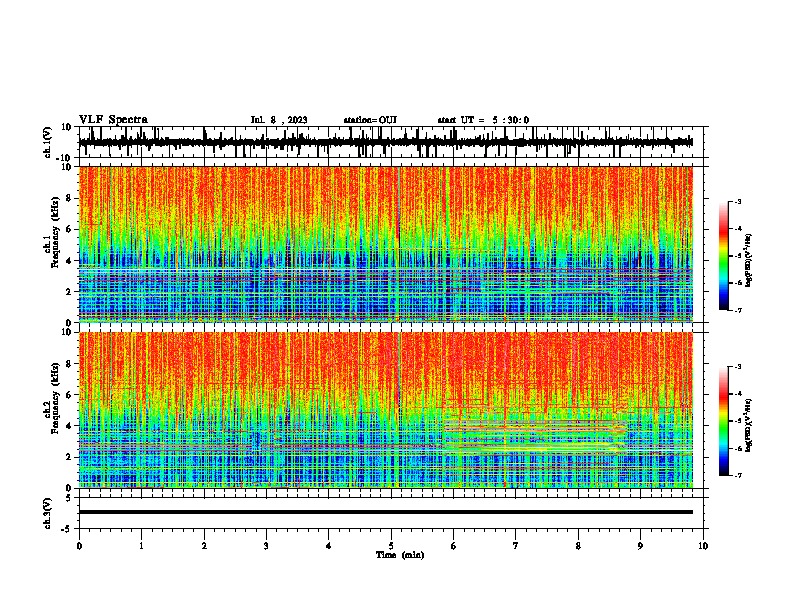Viewport: 792px width, 612px height.
Task: Click the ch.2 "Frequency (kHz)" axis label
Action: (56, 398)
